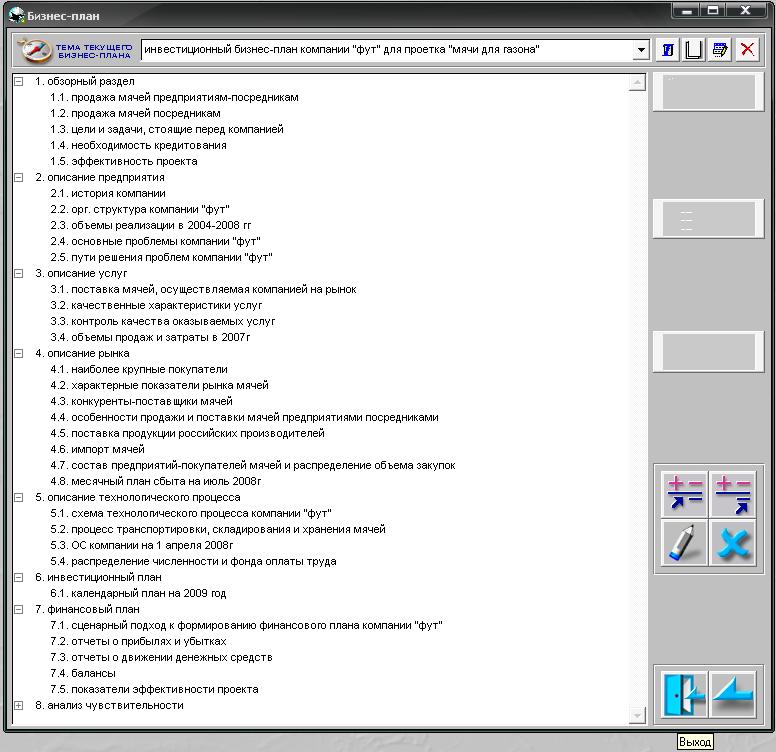Select heading 4. описание рынка

tap(82, 354)
